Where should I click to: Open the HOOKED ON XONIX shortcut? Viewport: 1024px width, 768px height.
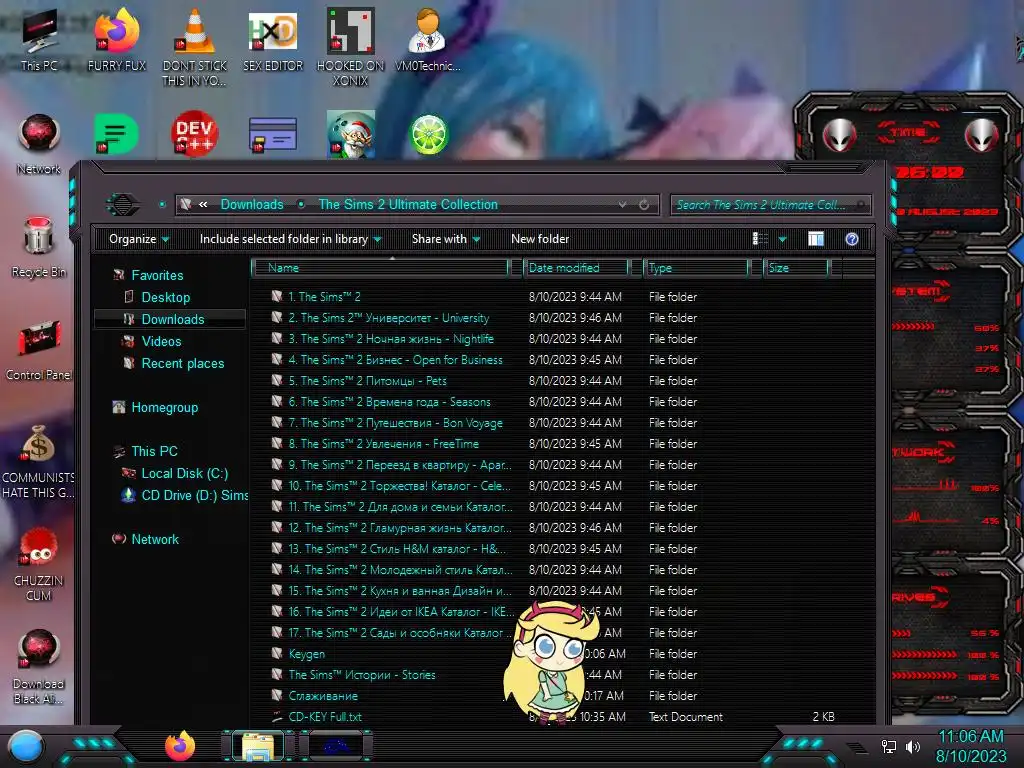pyautogui.click(x=351, y=46)
